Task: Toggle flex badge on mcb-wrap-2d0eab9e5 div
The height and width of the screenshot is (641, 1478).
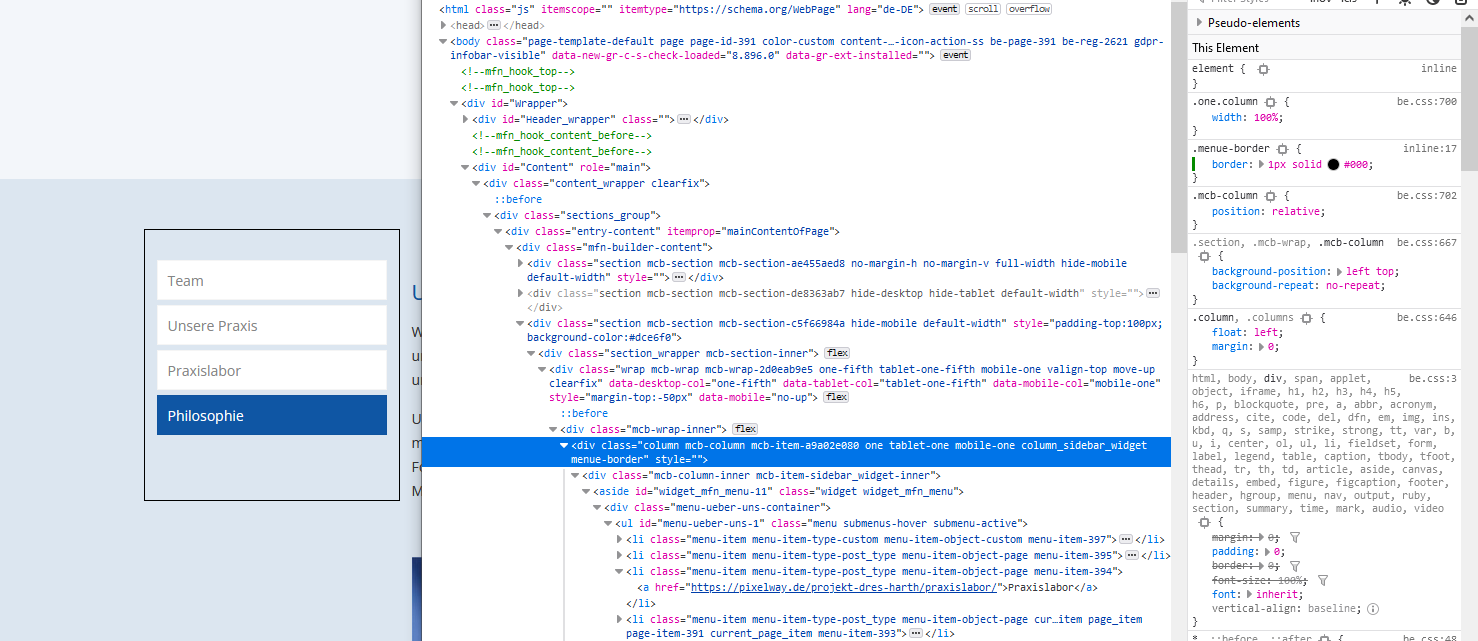Action: tap(836, 397)
